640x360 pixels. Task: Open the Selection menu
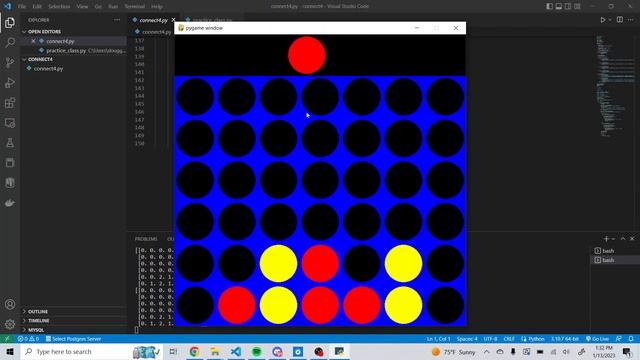(x=59, y=7)
